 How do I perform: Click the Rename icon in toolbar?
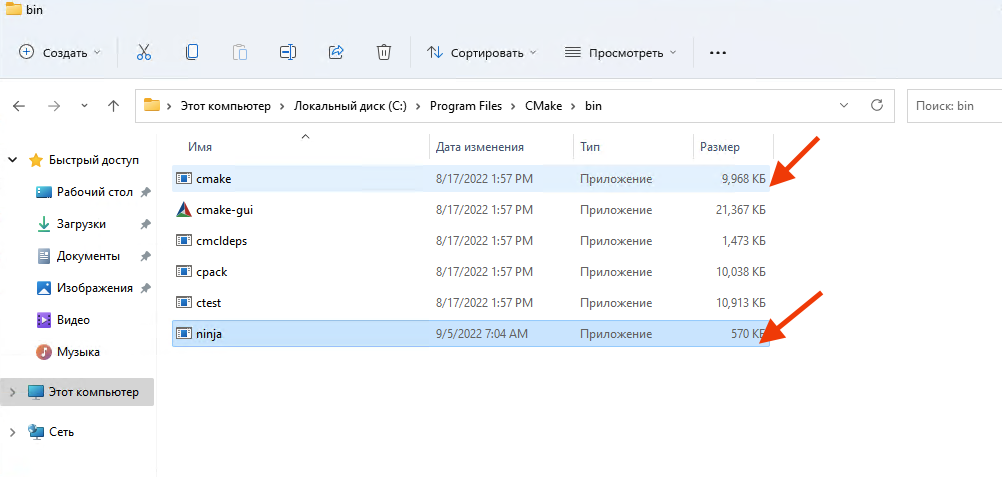[x=288, y=52]
